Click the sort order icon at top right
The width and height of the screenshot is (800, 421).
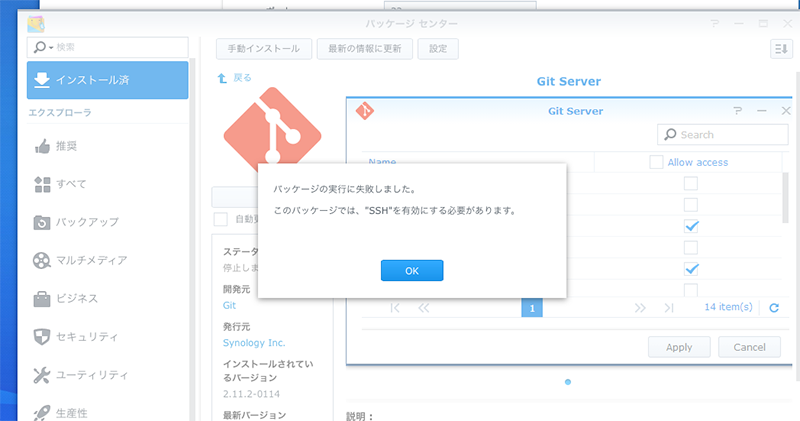(x=781, y=49)
